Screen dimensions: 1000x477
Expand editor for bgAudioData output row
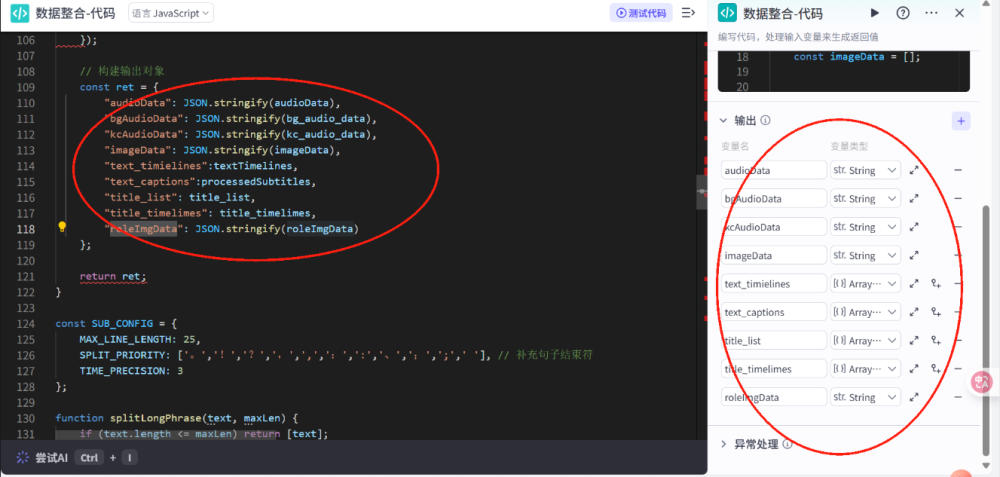[914, 198]
